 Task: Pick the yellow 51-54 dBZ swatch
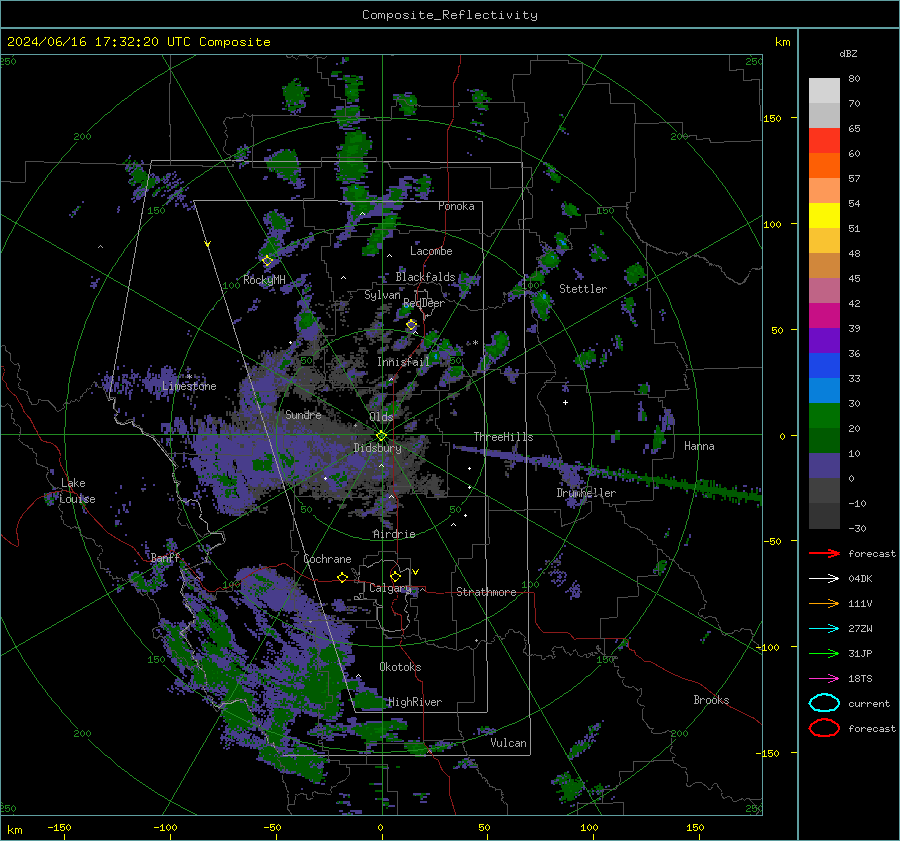[x=824, y=216]
